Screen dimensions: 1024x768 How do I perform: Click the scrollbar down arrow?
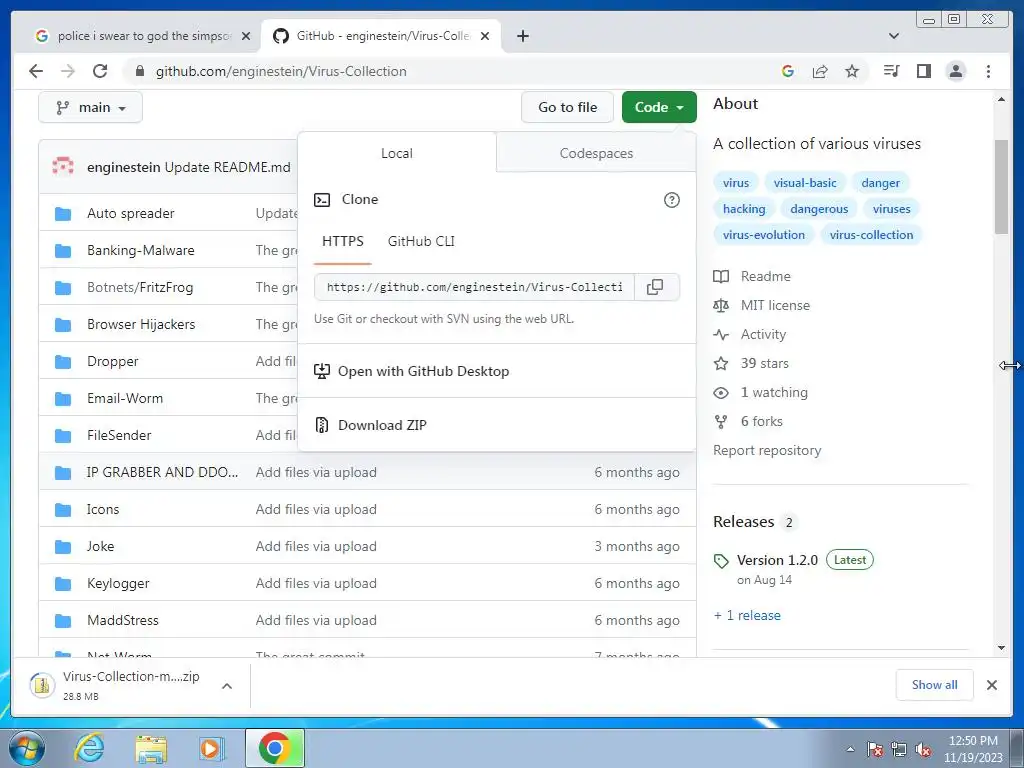(1001, 648)
